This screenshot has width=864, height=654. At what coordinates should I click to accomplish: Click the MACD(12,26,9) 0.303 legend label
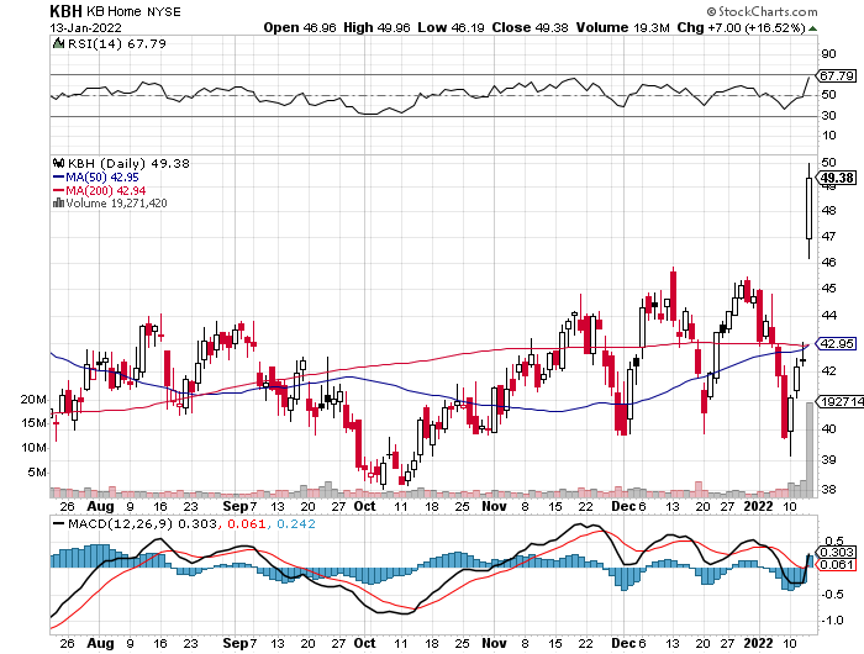click(x=142, y=524)
